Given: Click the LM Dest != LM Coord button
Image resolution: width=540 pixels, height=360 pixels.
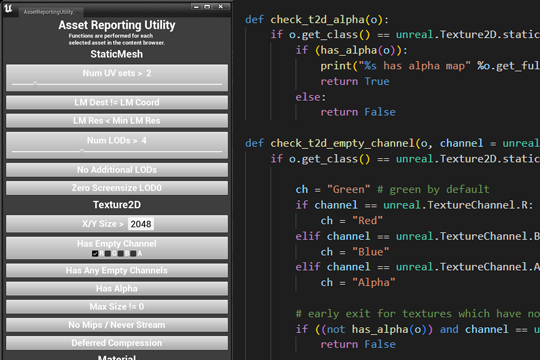Looking at the screenshot, I should [x=117, y=102].
